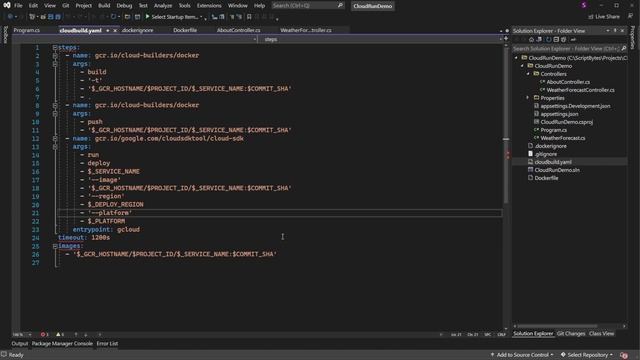Click the green Start run arrow

click(147, 17)
